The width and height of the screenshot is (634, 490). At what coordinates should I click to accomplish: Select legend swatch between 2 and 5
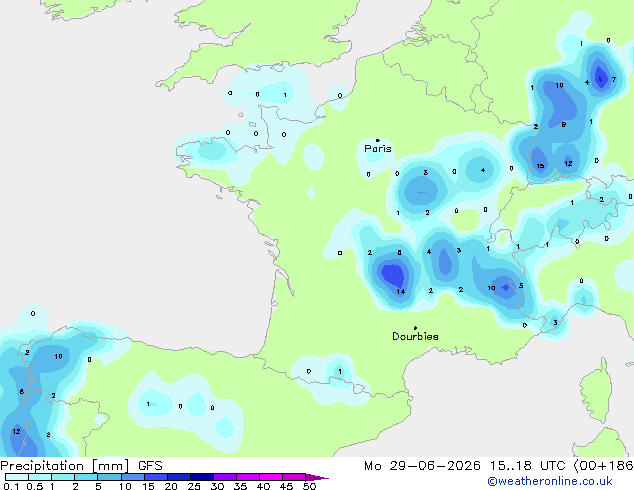[86, 477]
